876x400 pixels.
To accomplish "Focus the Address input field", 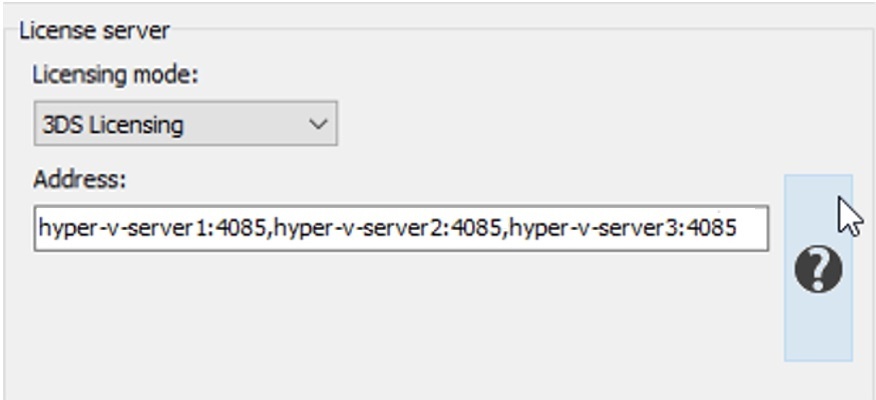I will 400,228.
